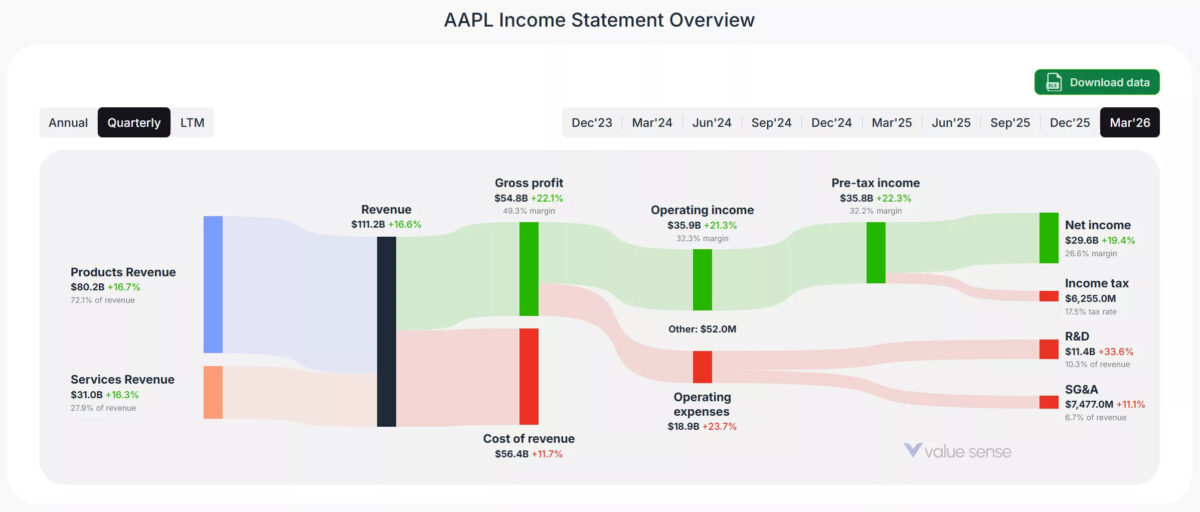
Task: Click the value sense logo icon
Action: [913, 451]
